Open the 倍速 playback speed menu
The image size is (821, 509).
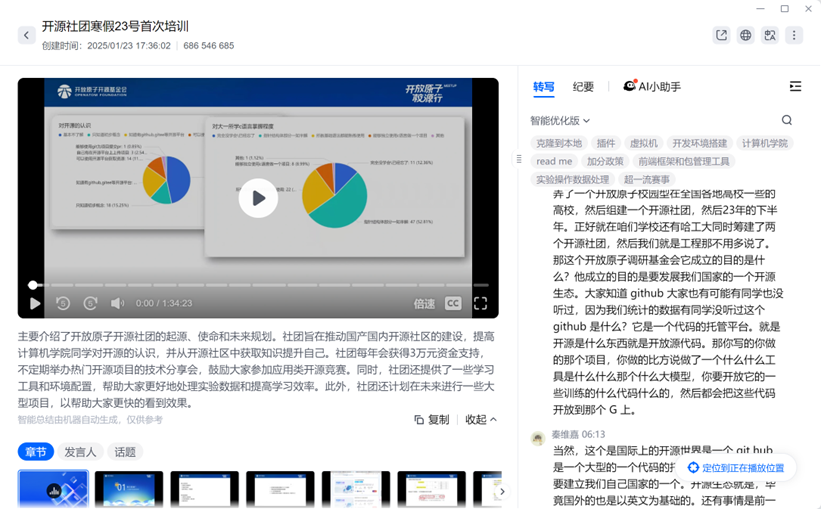coord(424,303)
